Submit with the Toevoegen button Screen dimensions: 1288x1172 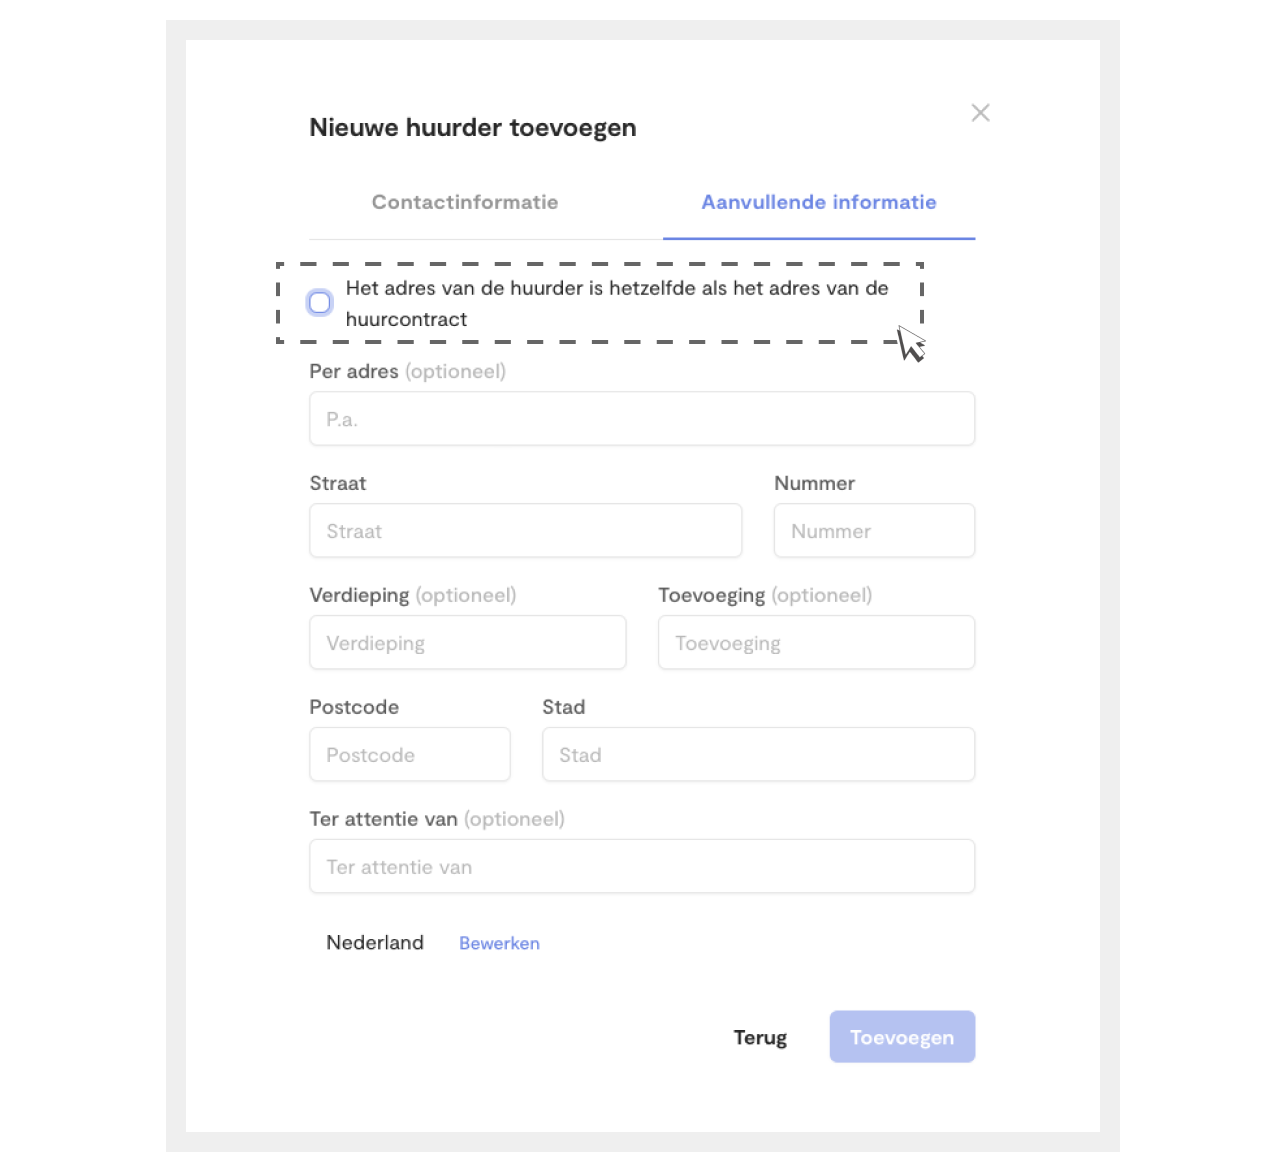click(x=902, y=1037)
